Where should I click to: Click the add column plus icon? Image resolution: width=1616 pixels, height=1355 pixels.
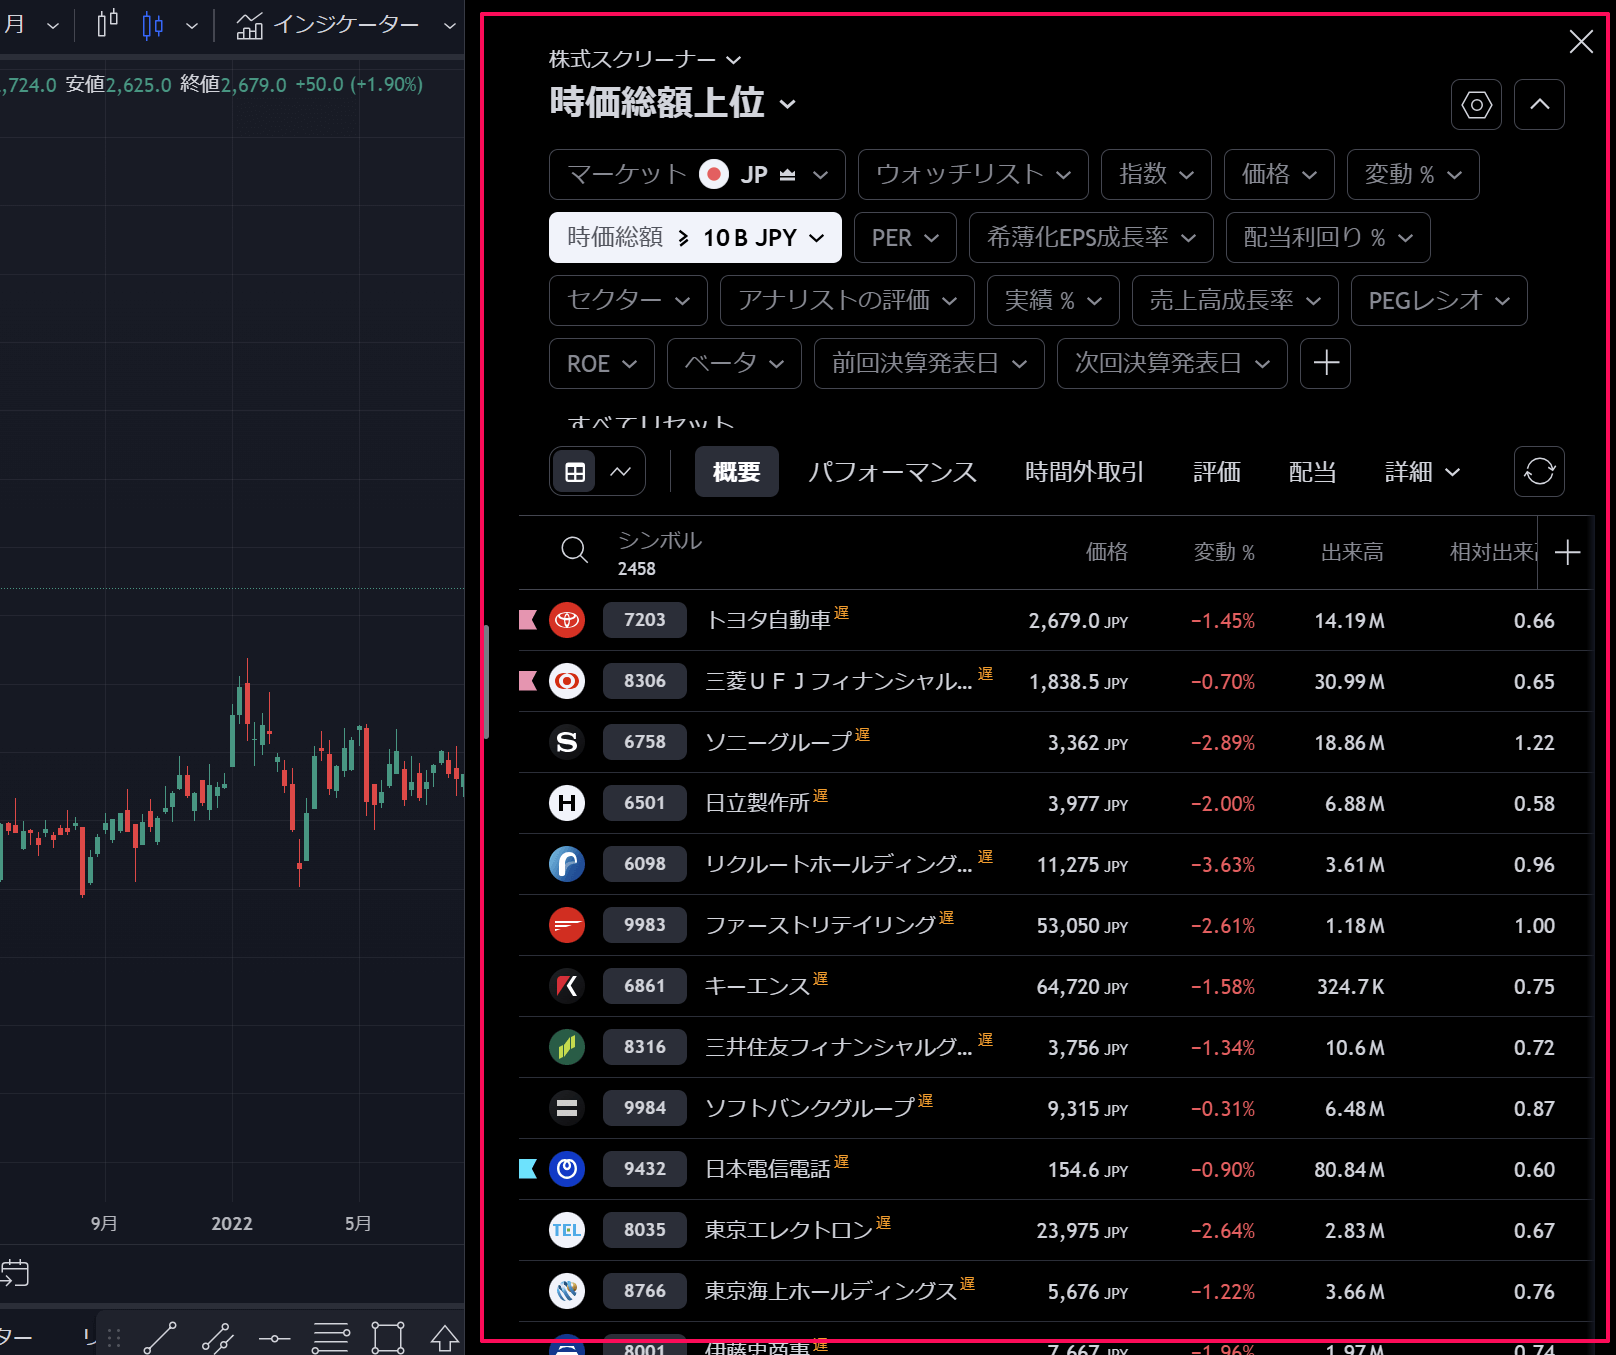coord(1567,552)
